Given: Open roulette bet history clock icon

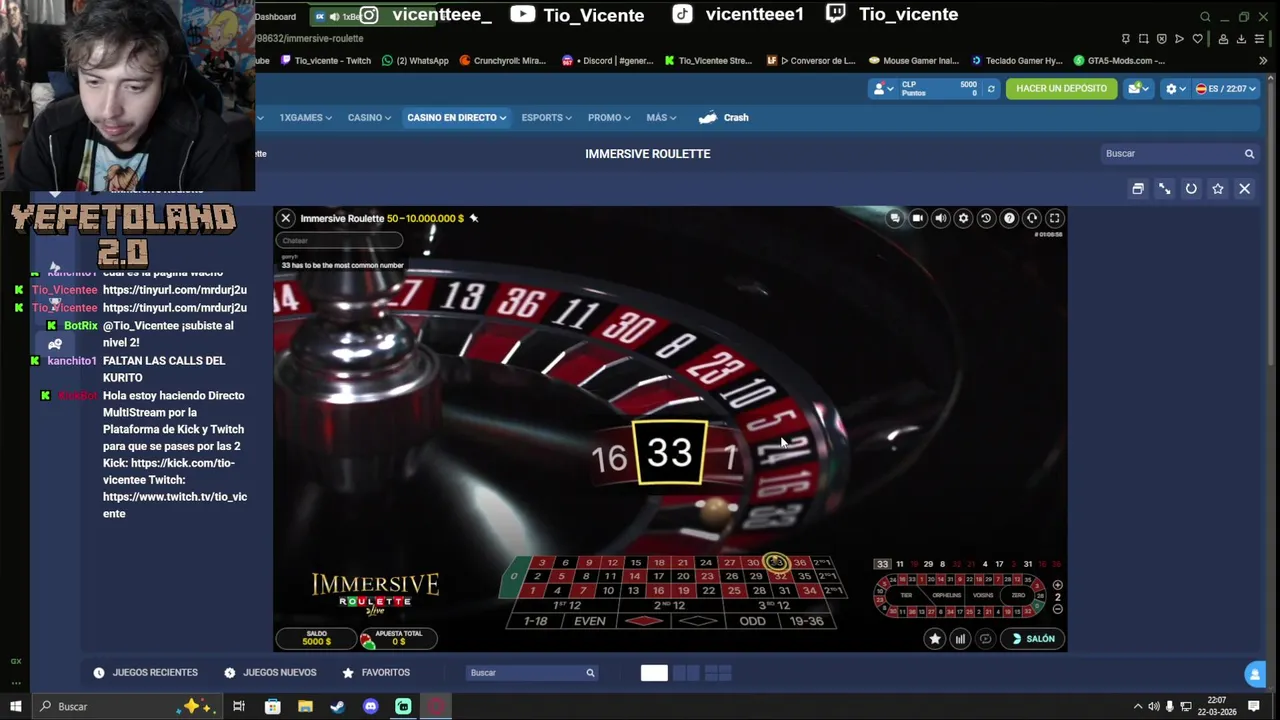Looking at the screenshot, I should tap(986, 218).
